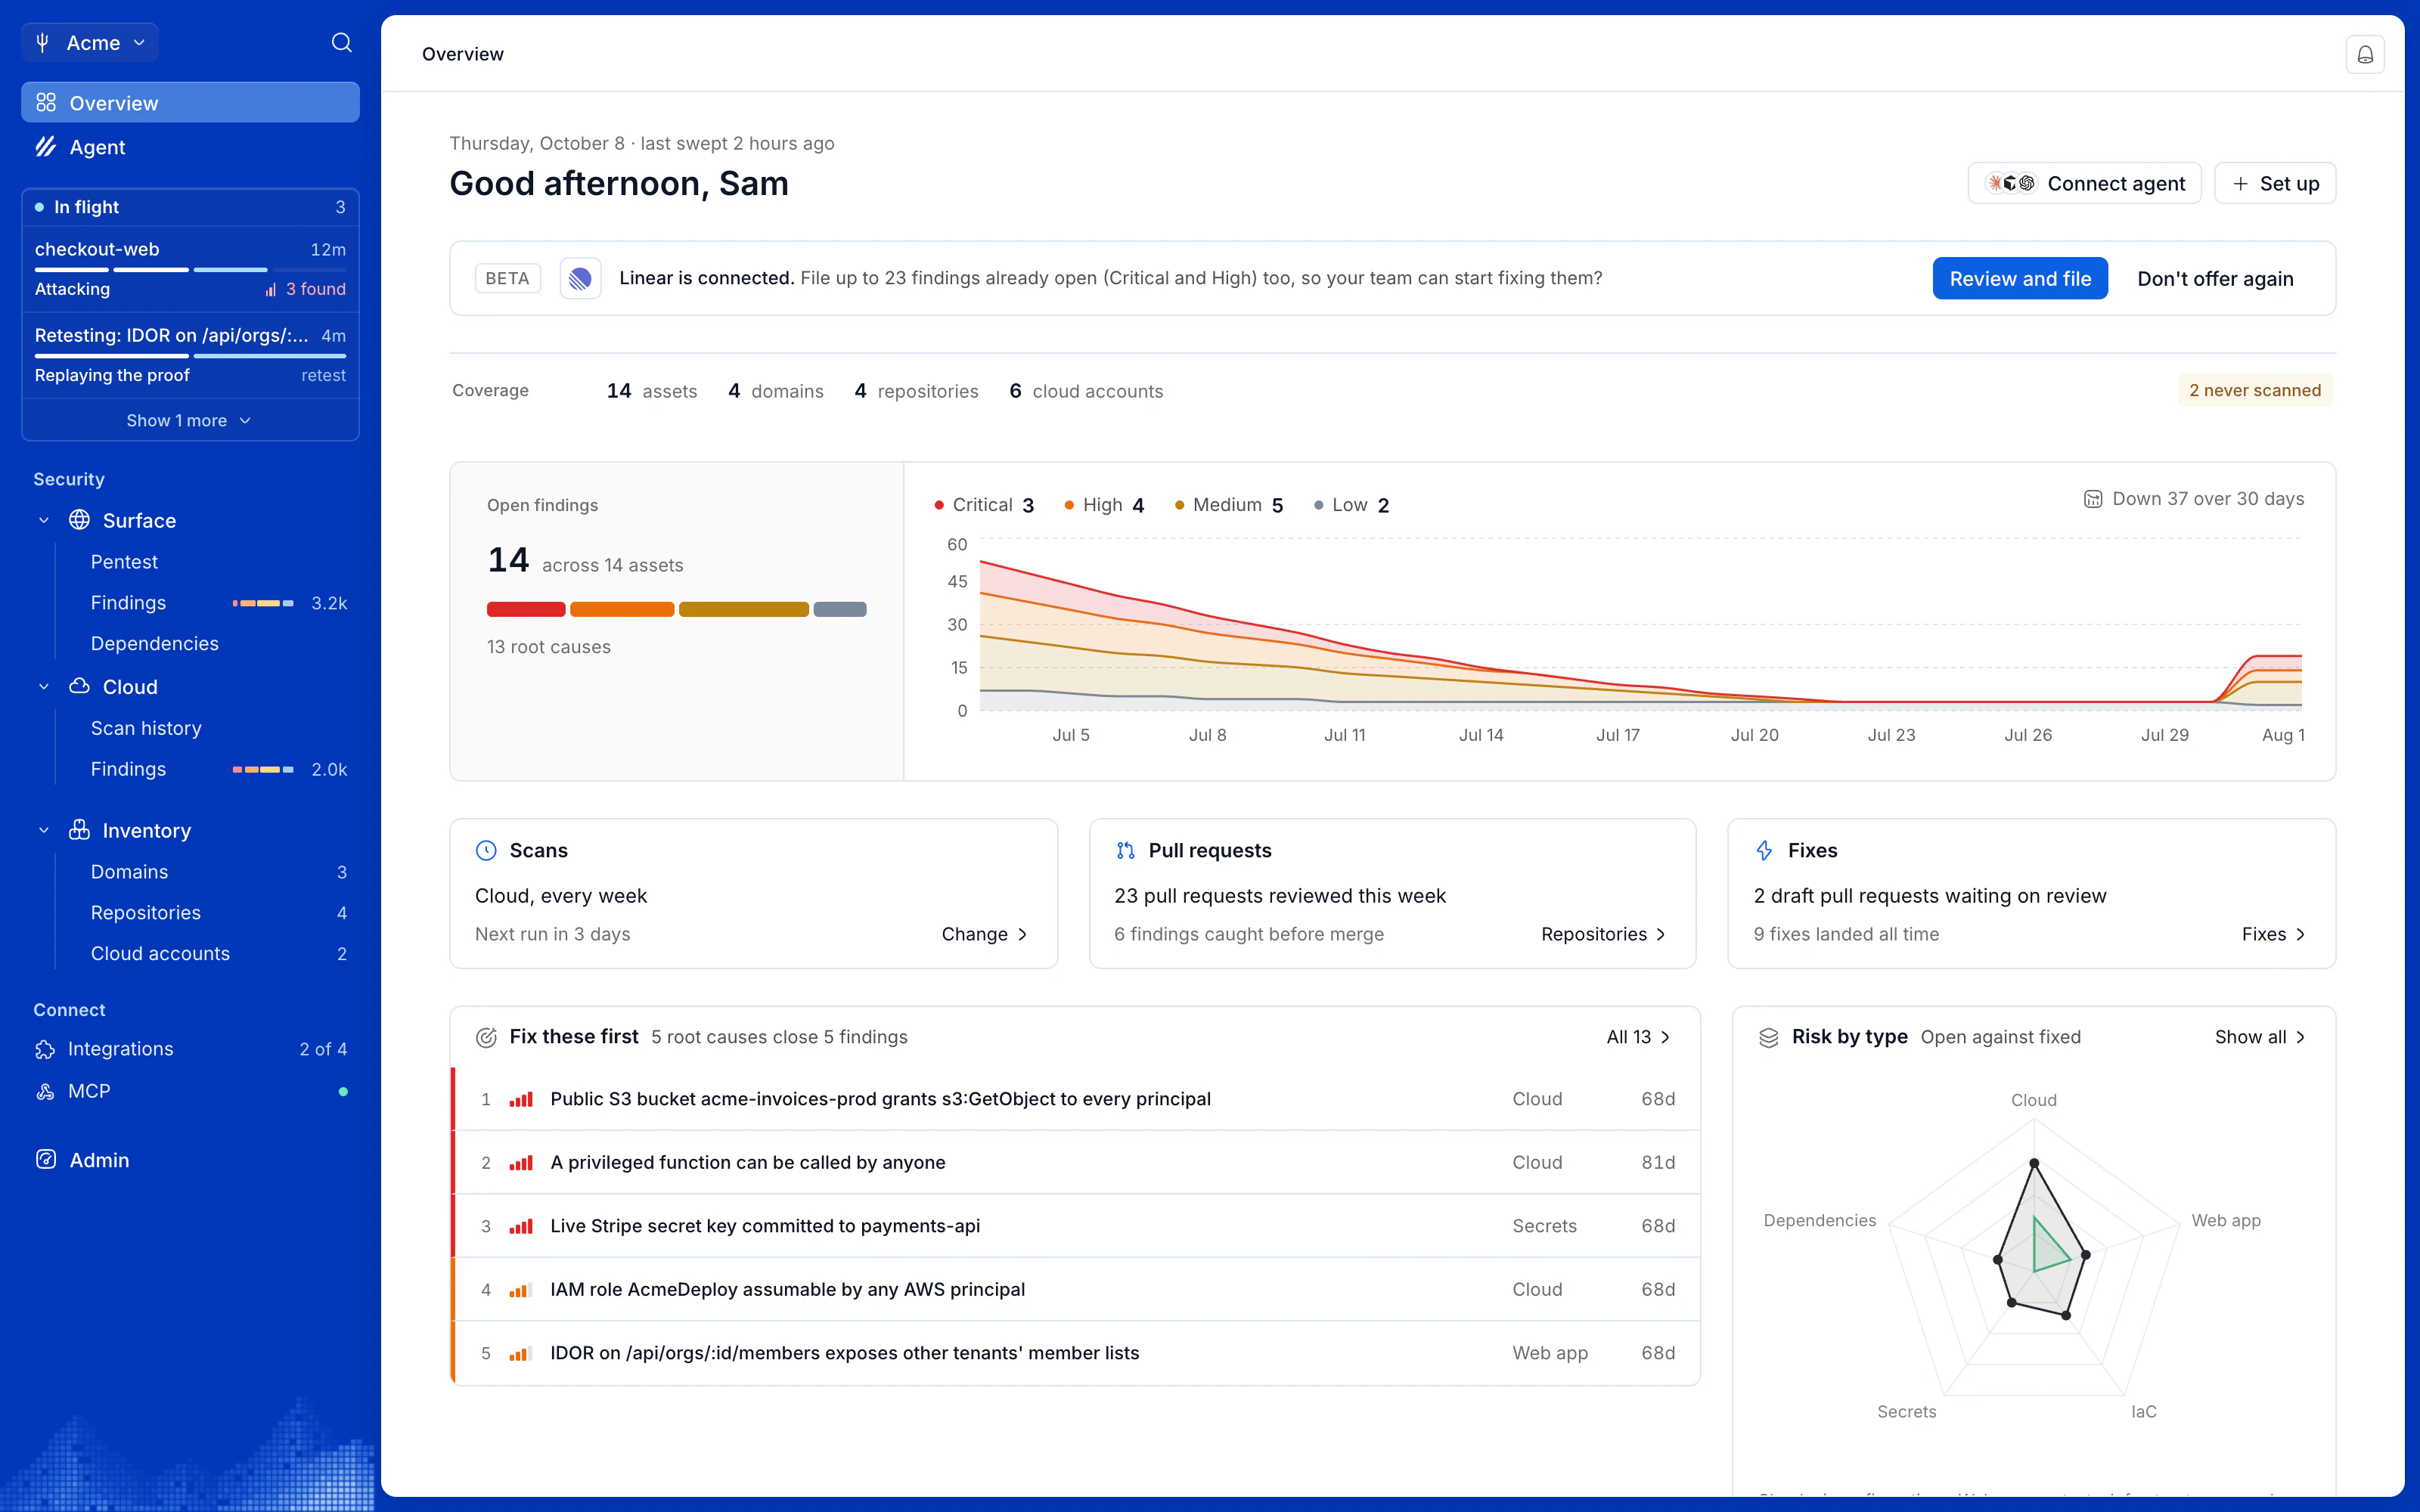Click the Connect agent button

click(x=2084, y=183)
